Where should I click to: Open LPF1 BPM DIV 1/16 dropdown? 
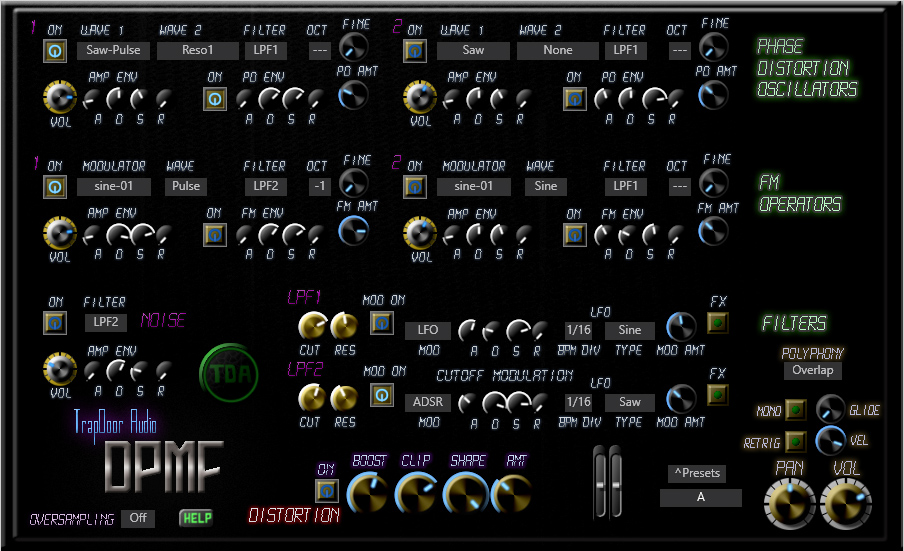click(x=578, y=330)
